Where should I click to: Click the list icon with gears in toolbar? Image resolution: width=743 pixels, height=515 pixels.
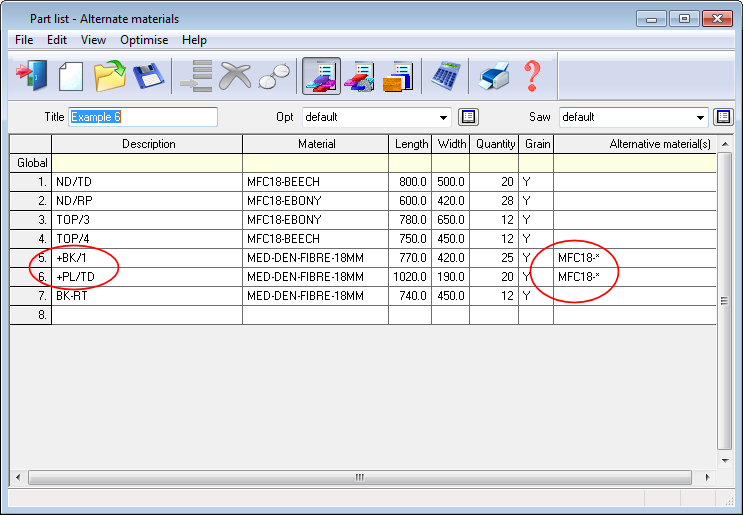click(360, 76)
